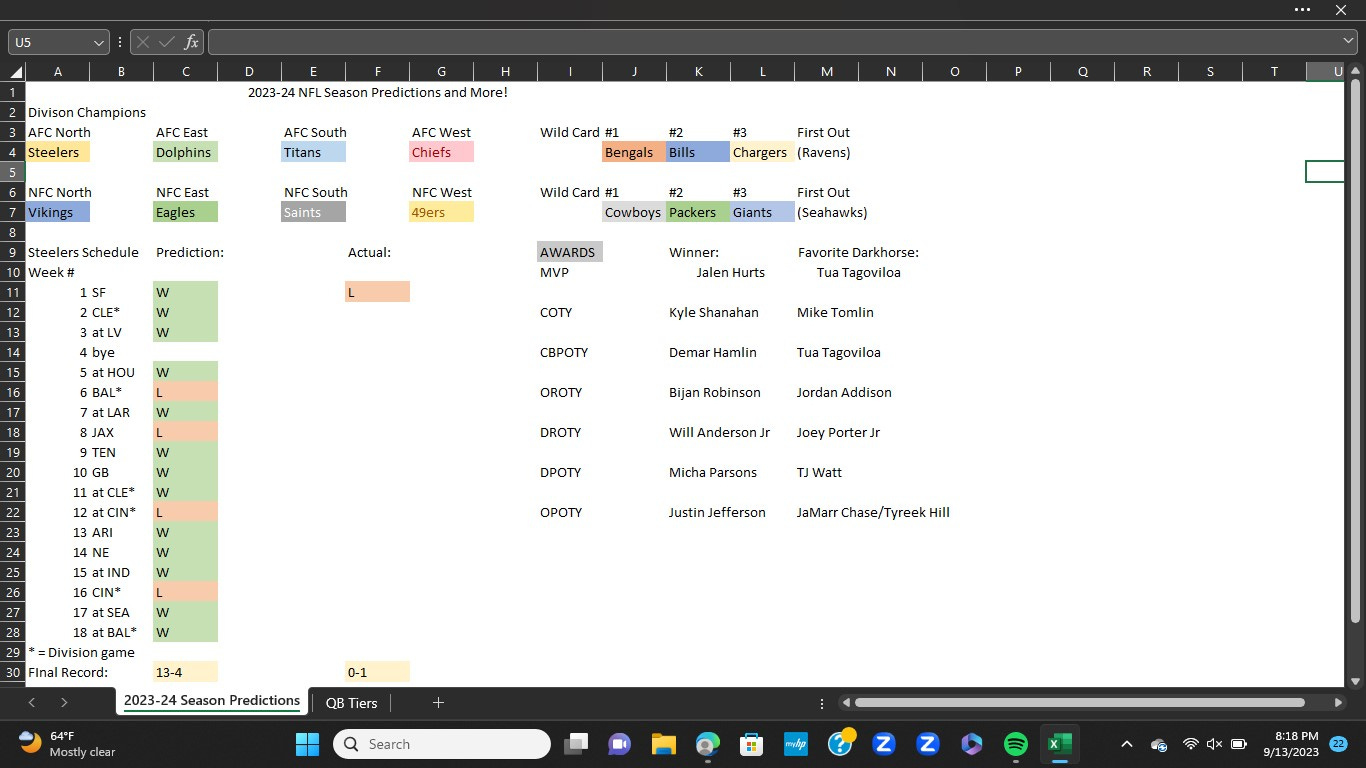
Task: Click the Name Box showing U5
Action: (49, 43)
